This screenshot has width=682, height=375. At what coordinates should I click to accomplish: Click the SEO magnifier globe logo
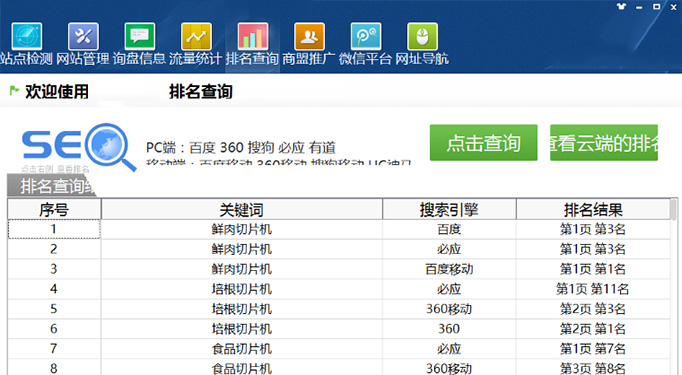click(79, 147)
